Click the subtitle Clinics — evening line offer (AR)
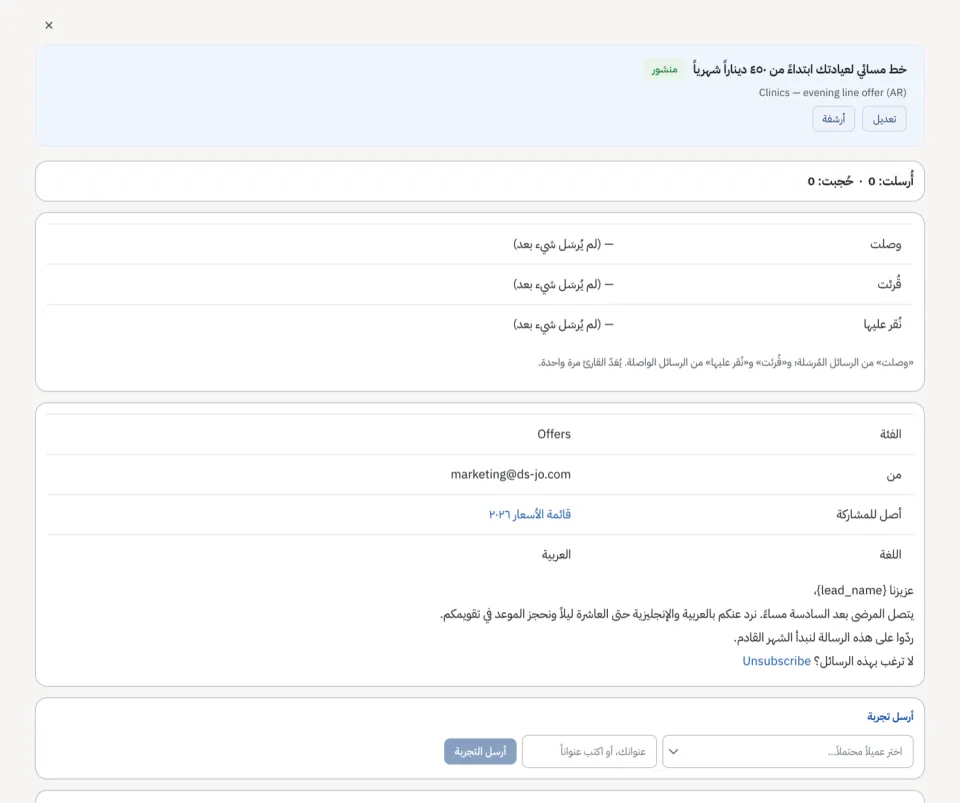This screenshot has height=803, width=960. coord(833,92)
